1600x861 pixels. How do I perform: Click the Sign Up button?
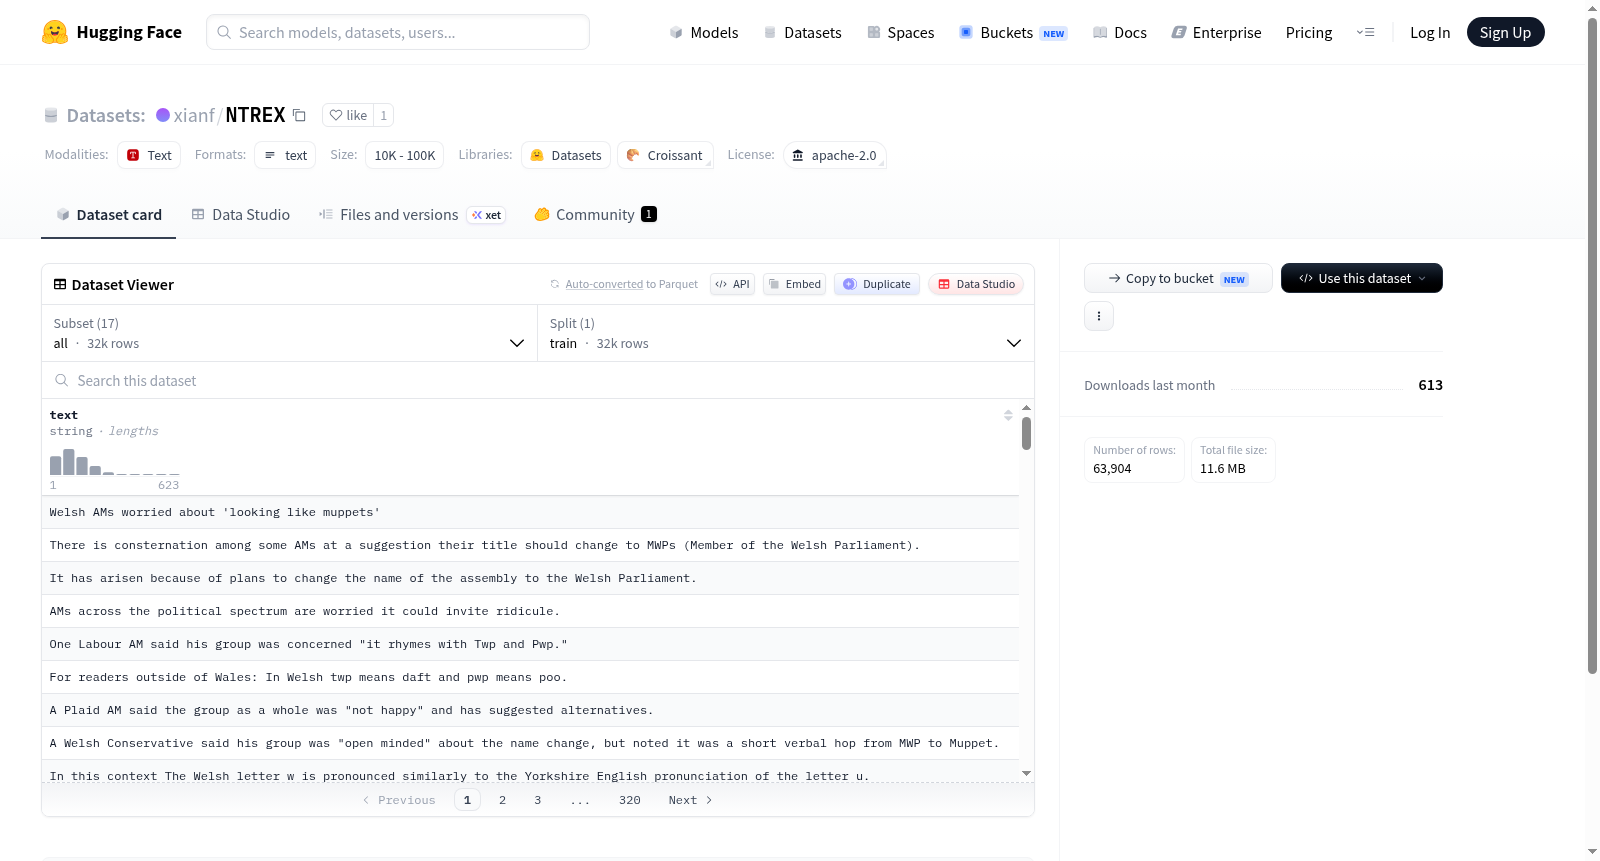[x=1505, y=32]
